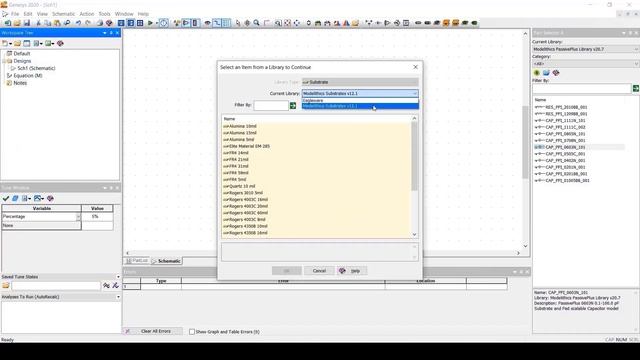Click the Save icon in the main toolbar
The width and height of the screenshot is (640, 360).
pos(27,23)
